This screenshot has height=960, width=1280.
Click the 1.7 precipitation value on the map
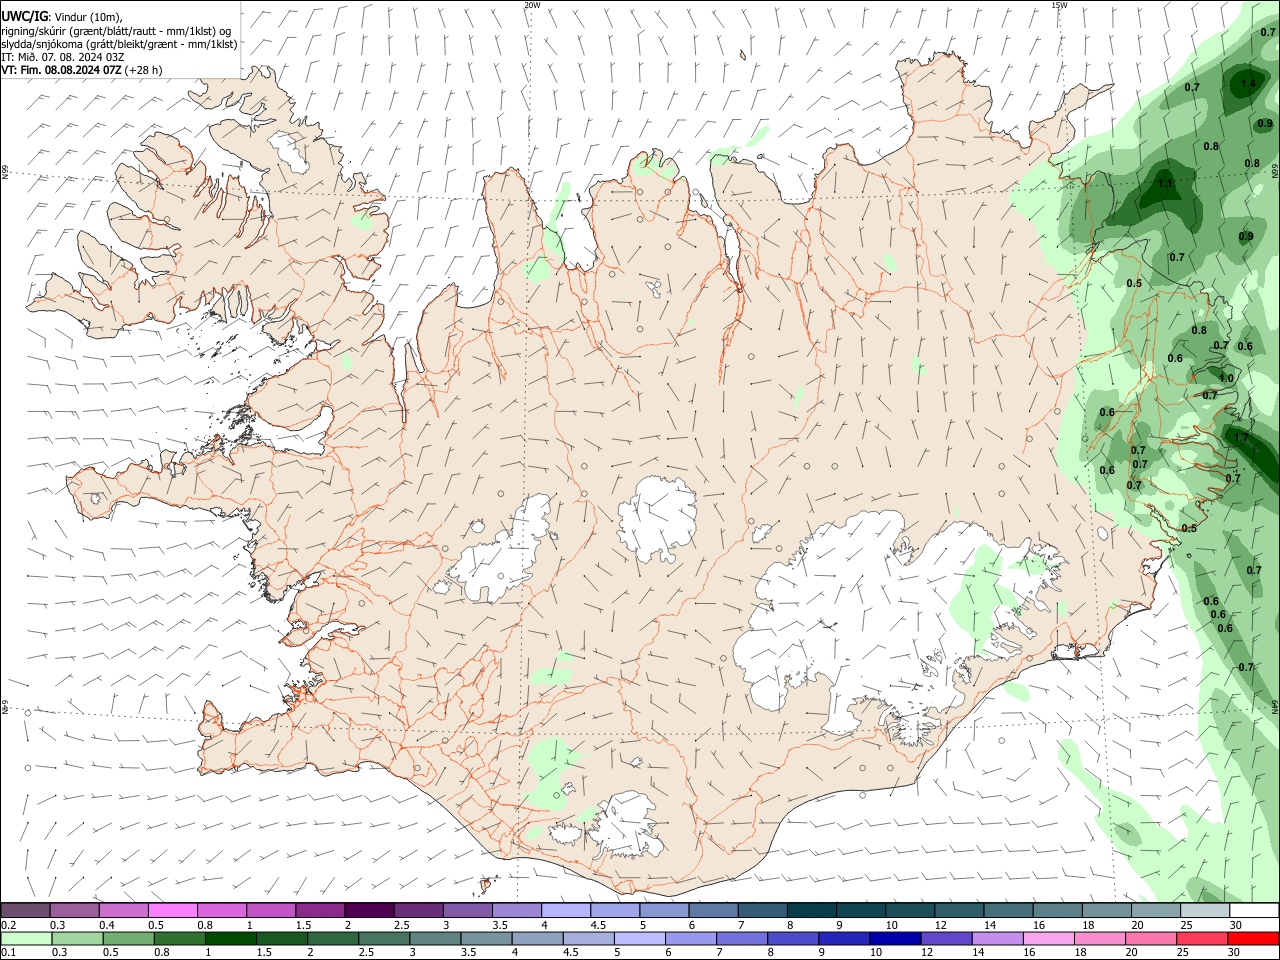coord(1242,438)
